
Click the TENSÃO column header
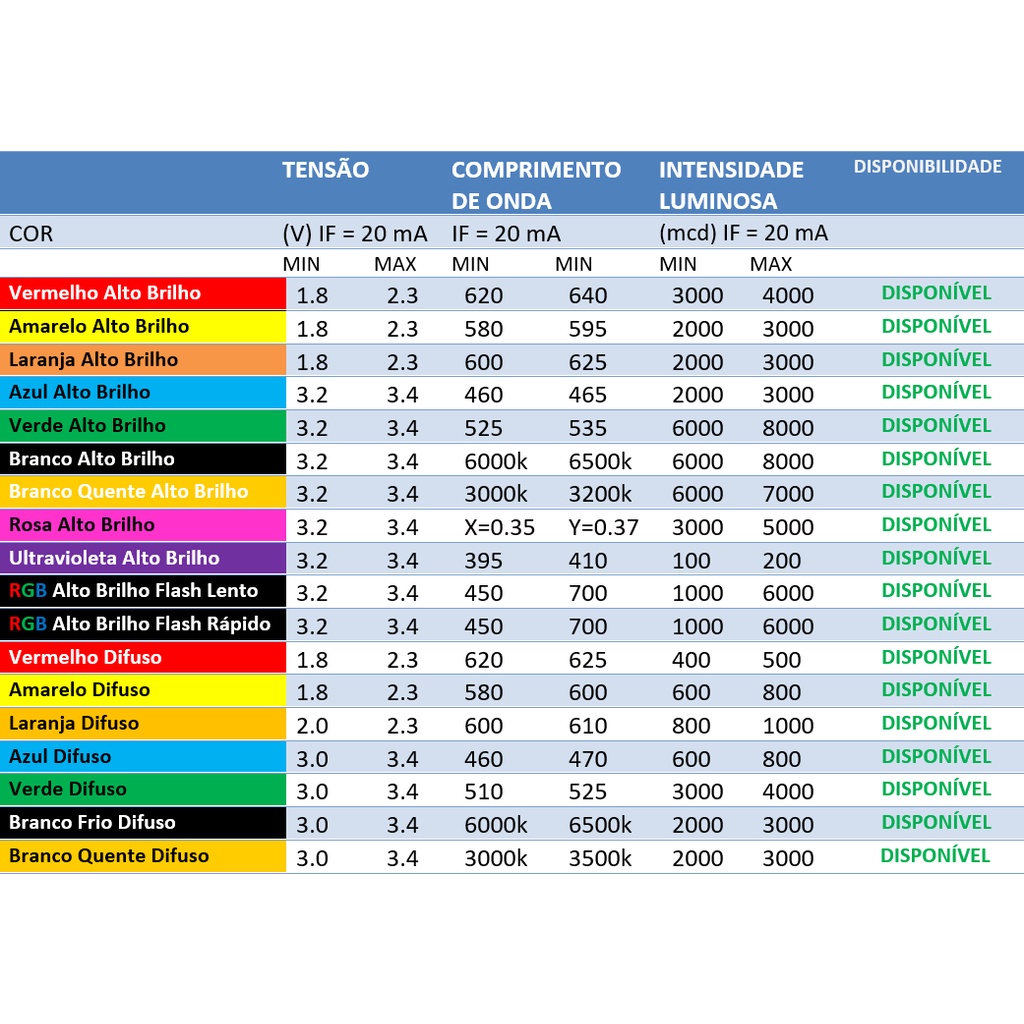tap(325, 170)
